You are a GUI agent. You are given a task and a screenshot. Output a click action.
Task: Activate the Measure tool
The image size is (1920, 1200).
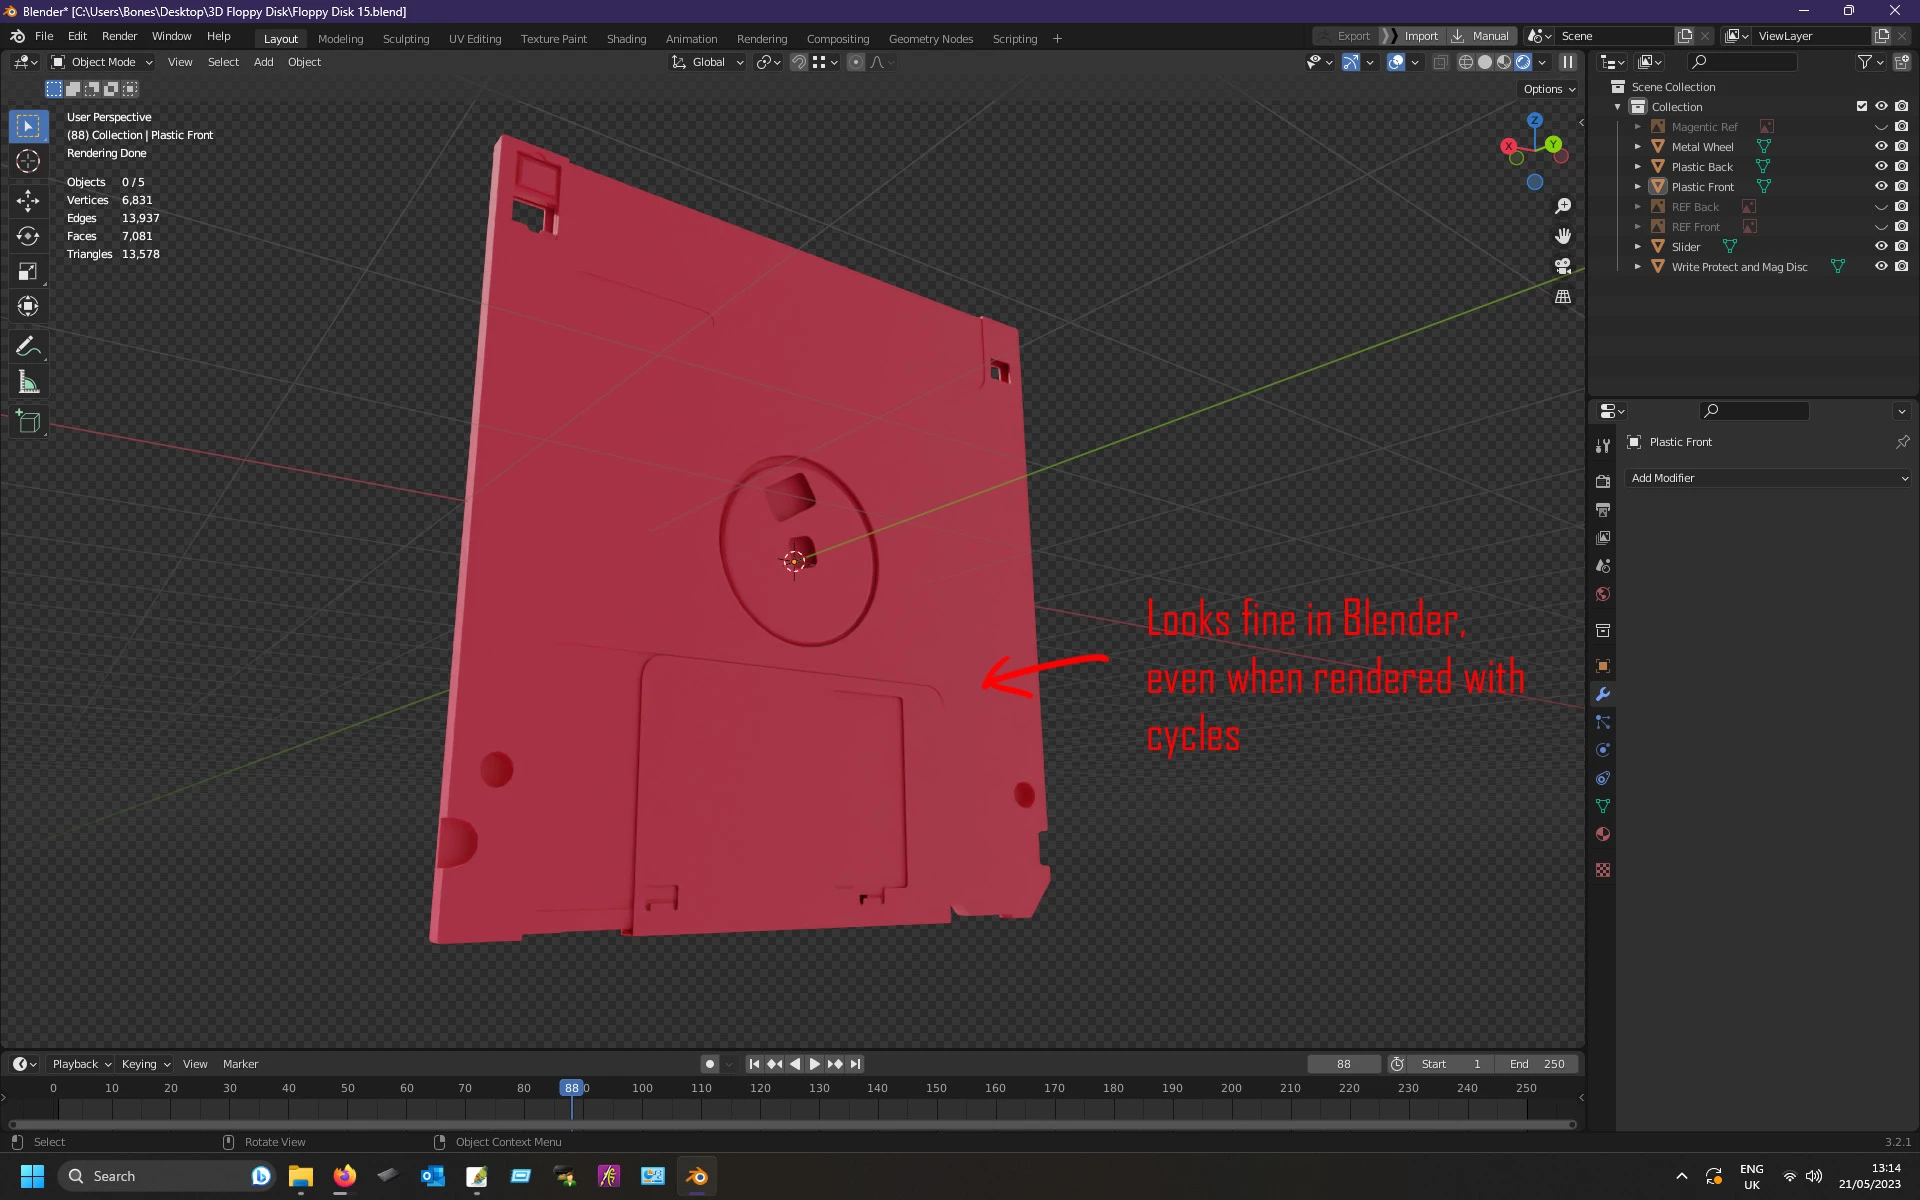tap(28, 383)
